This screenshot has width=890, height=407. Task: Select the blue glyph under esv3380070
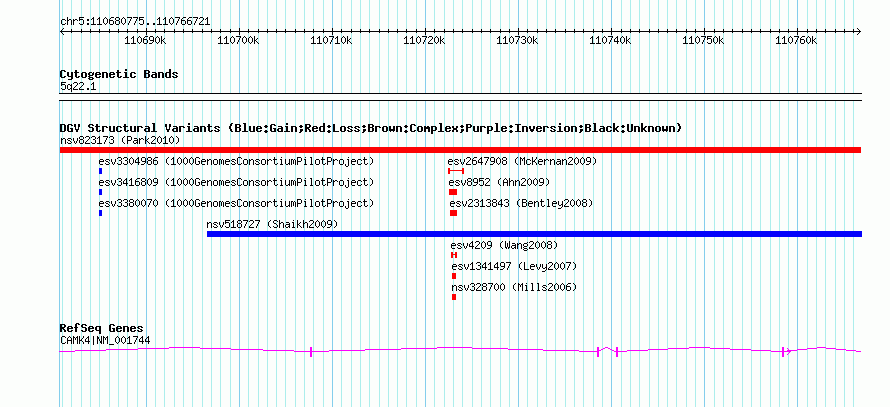click(x=100, y=213)
